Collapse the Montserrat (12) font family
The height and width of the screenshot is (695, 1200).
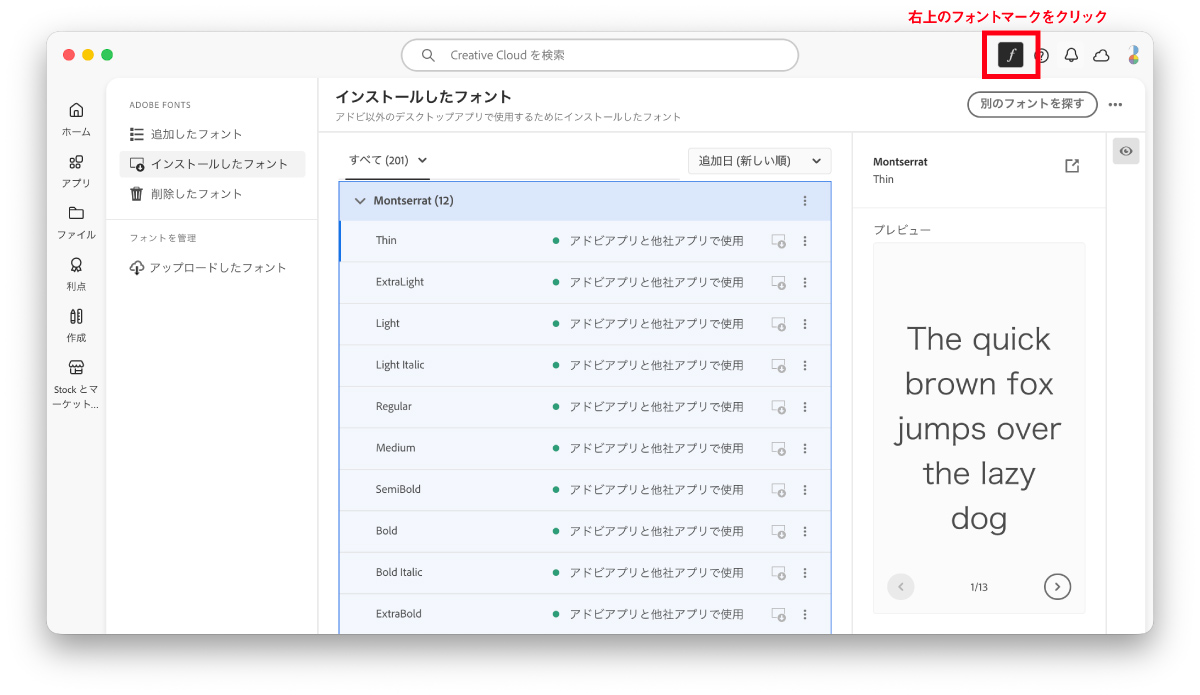[360, 201]
